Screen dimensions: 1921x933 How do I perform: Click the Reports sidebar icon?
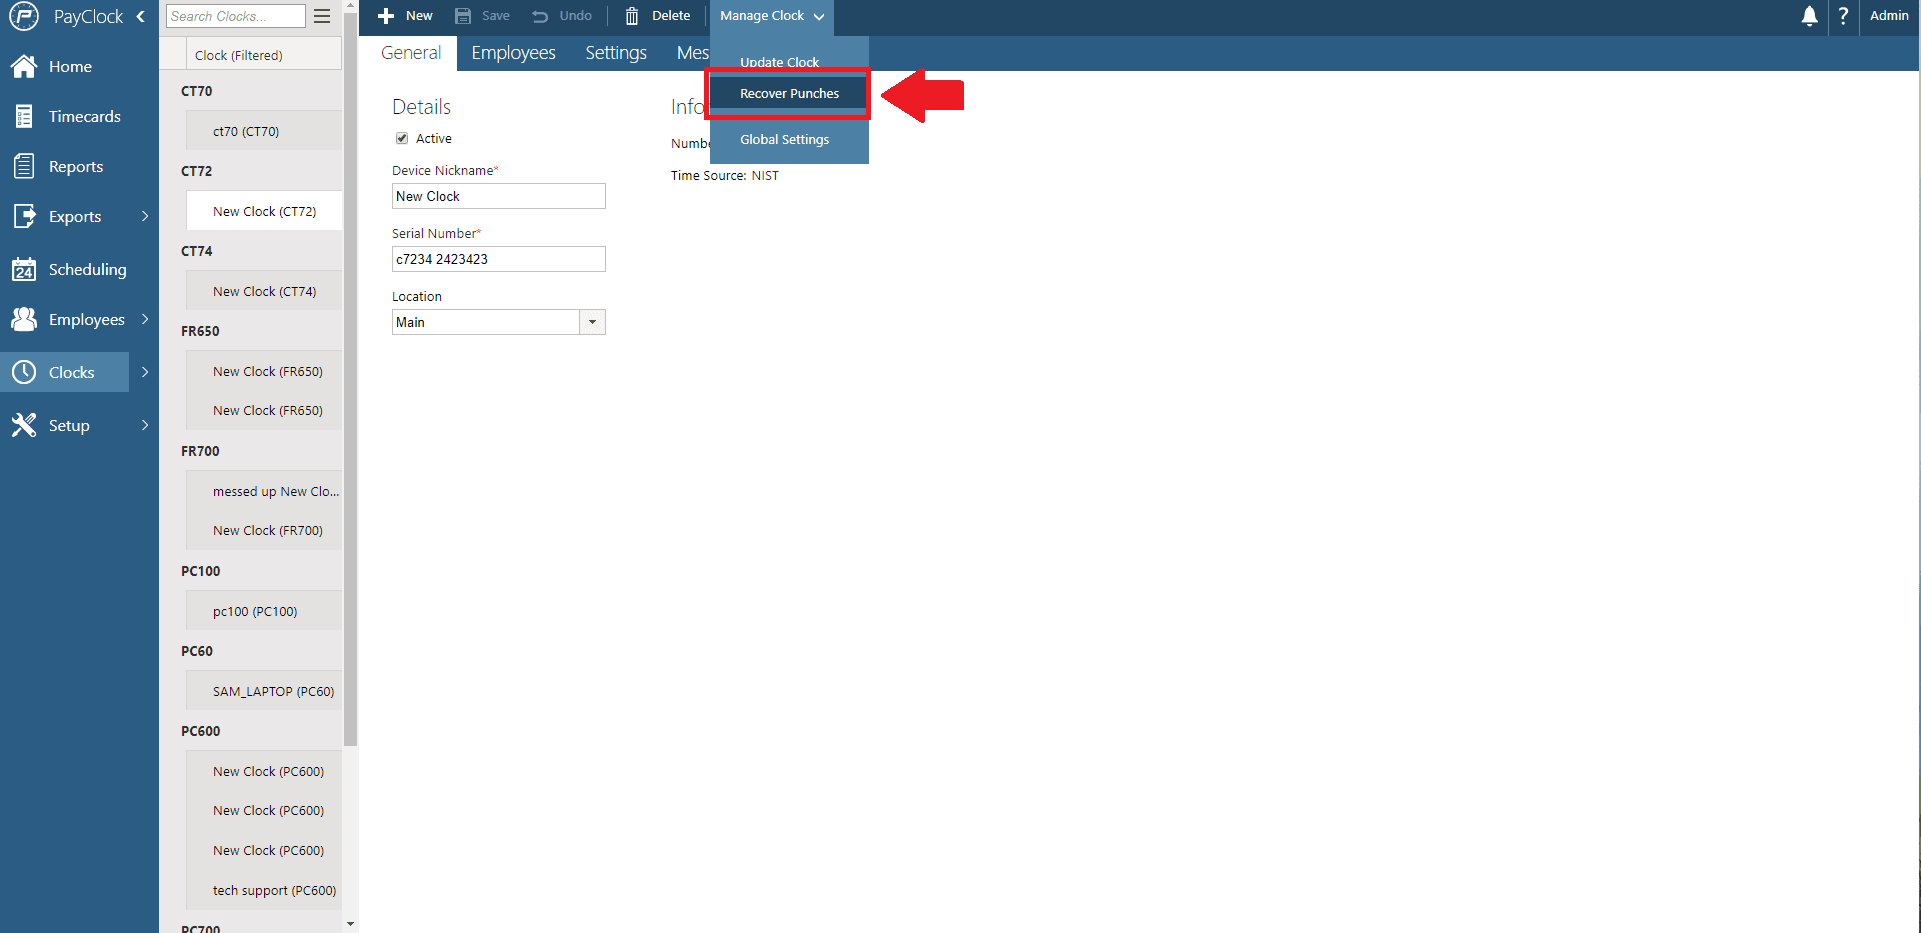click(24, 166)
